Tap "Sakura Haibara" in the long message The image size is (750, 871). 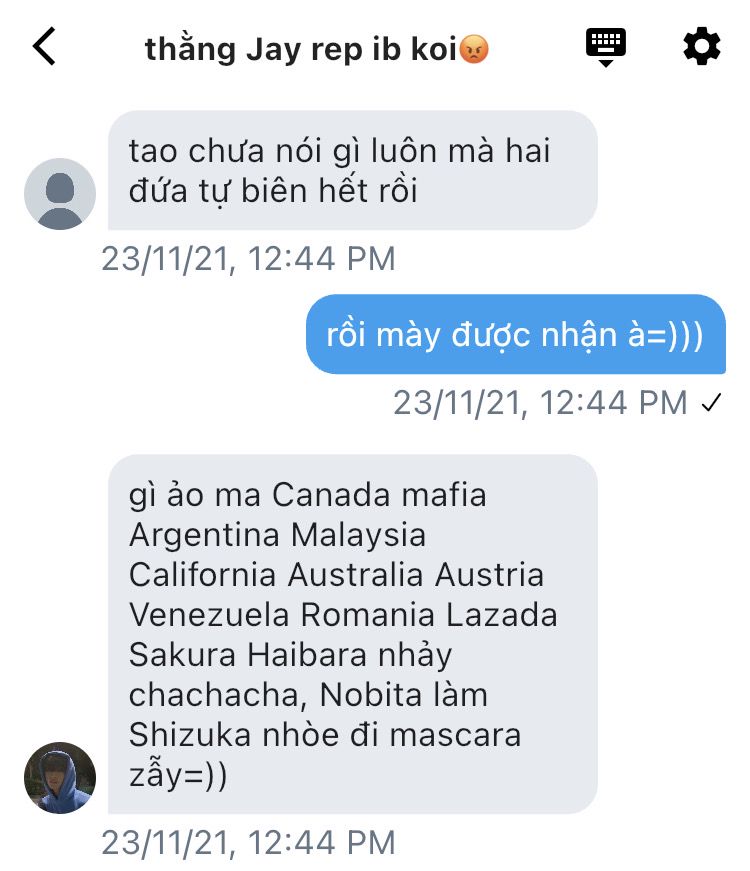248,655
